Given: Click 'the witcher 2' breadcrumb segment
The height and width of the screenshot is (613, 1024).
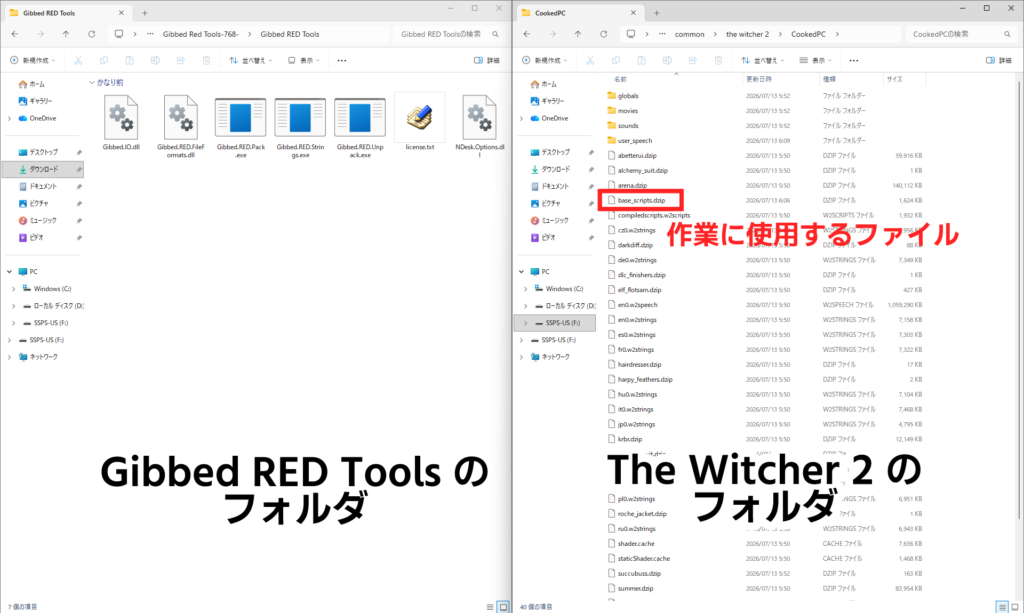Looking at the screenshot, I should [748, 34].
